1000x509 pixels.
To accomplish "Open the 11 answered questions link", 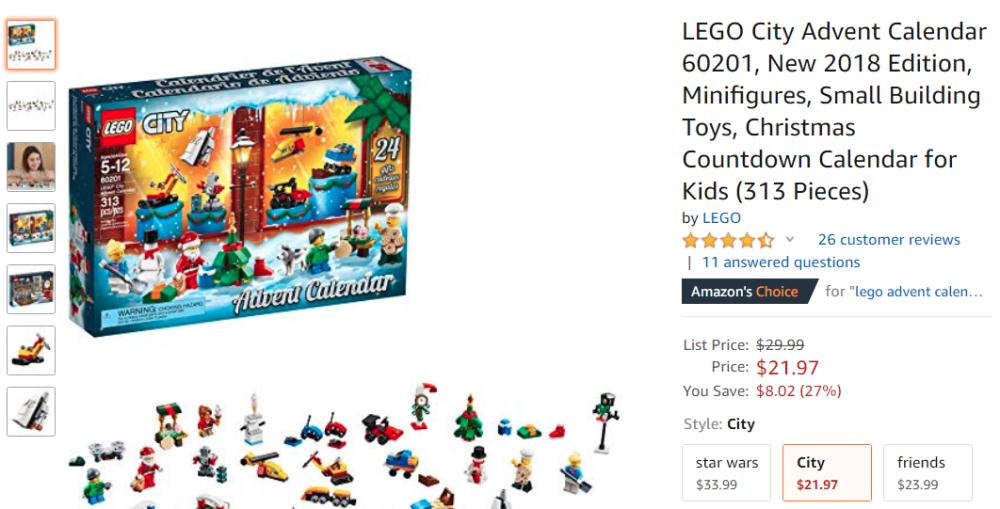I will (x=781, y=262).
